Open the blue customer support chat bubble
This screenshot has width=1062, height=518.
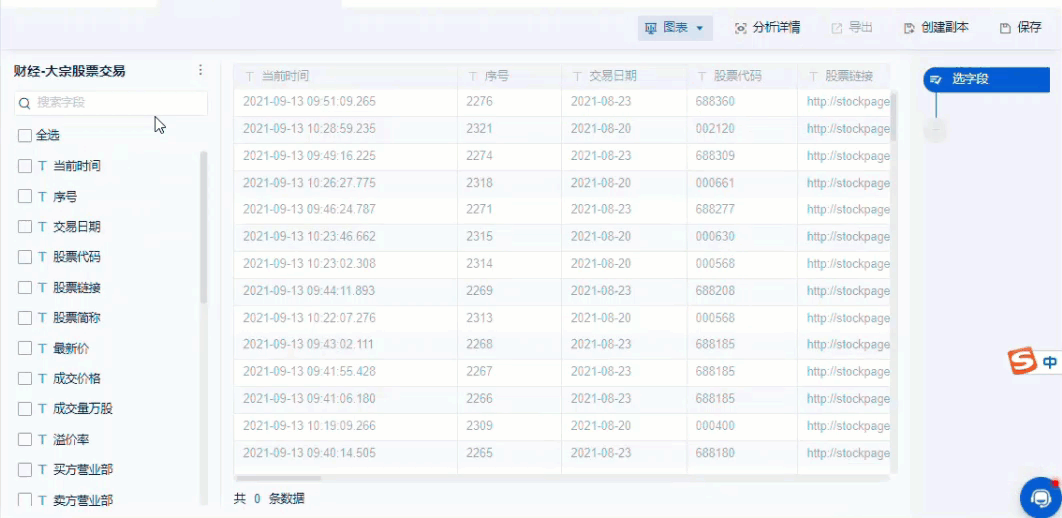tap(1042, 497)
